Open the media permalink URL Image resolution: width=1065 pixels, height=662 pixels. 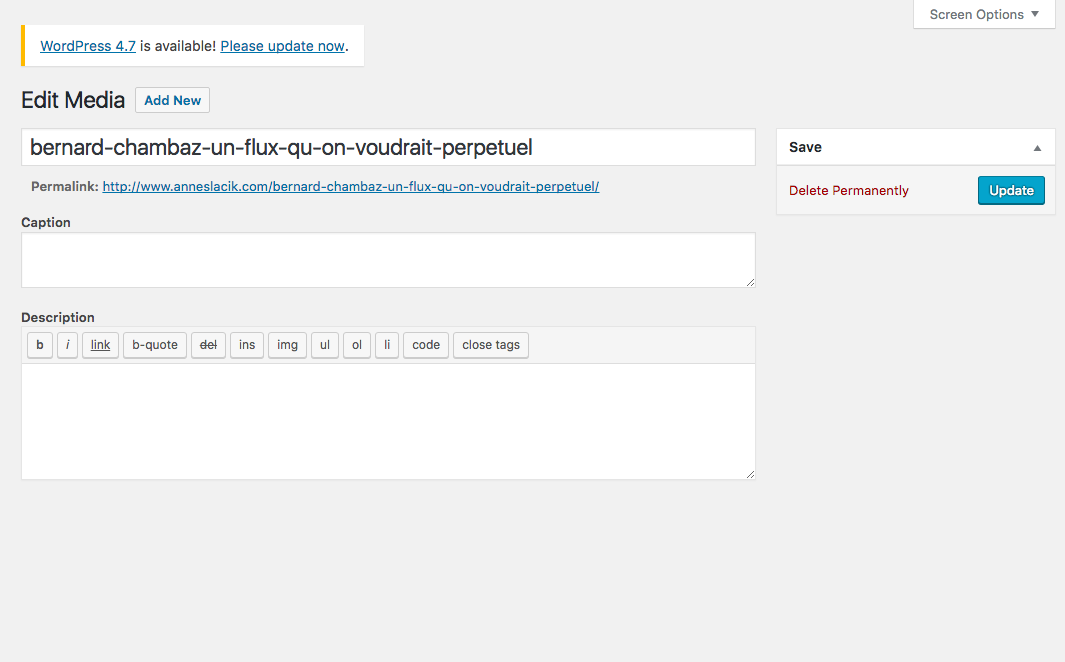pos(350,187)
